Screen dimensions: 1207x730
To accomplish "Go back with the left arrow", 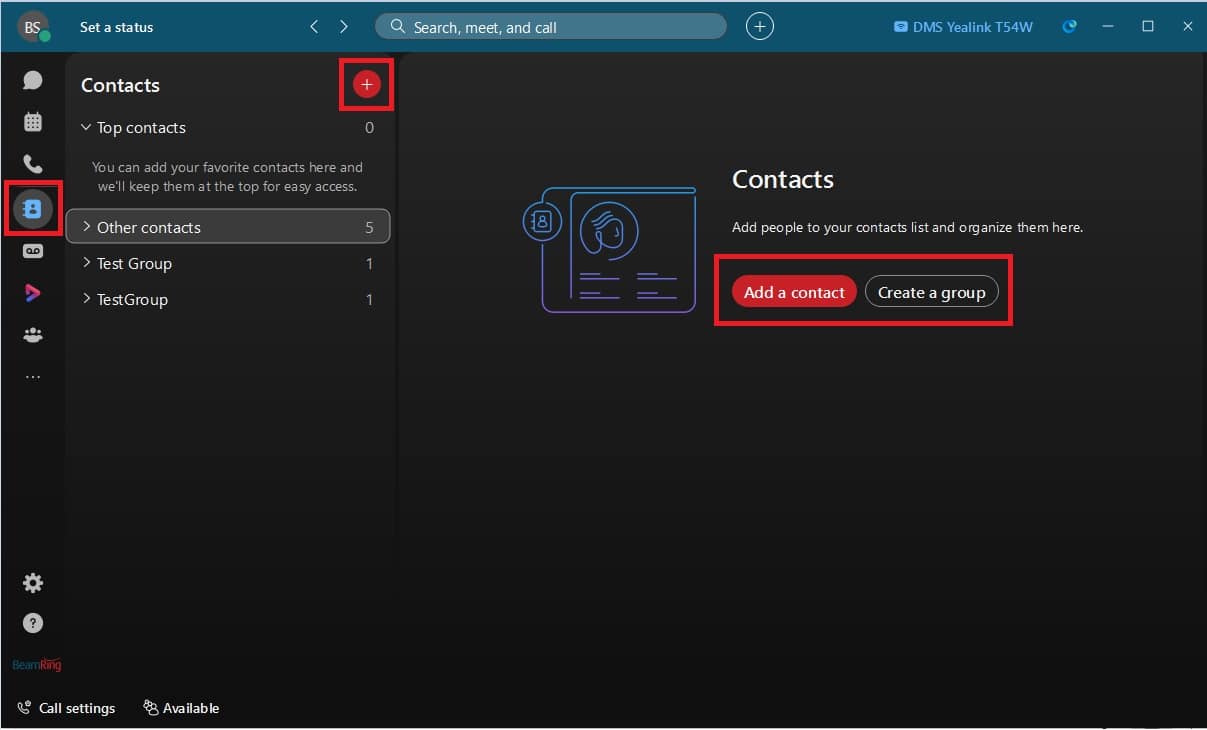I will tap(314, 27).
